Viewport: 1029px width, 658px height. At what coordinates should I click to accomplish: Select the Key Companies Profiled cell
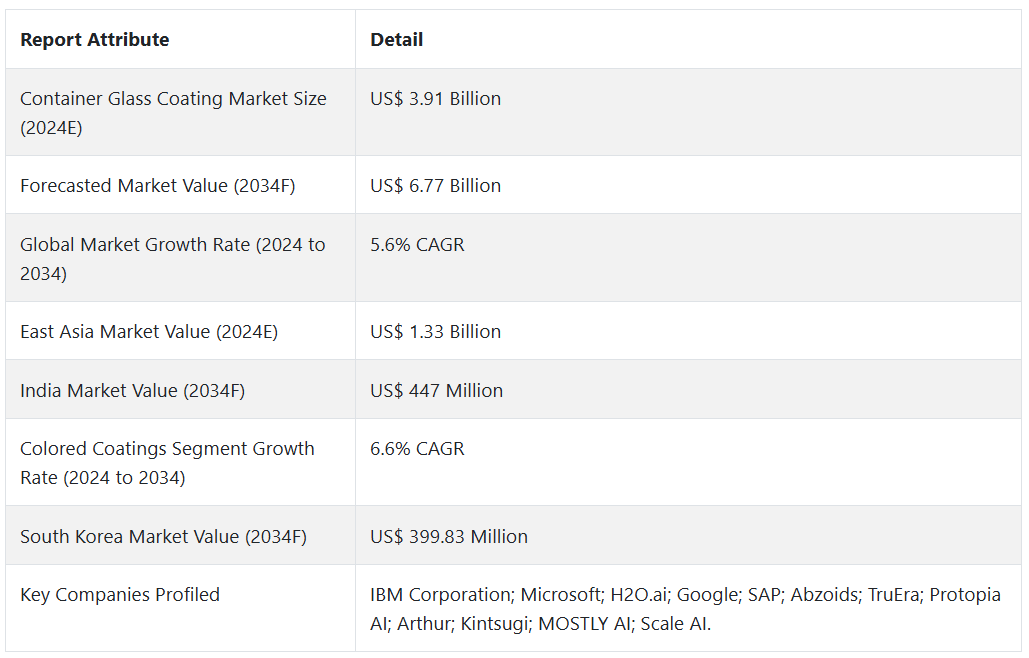pyautogui.click(x=120, y=595)
